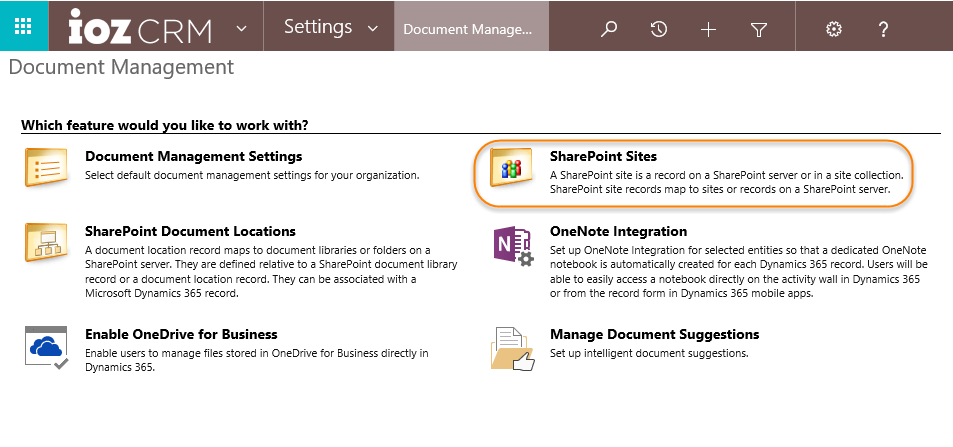Click the OneNote Integration icon
Screen dimensions: 953x447
512,246
